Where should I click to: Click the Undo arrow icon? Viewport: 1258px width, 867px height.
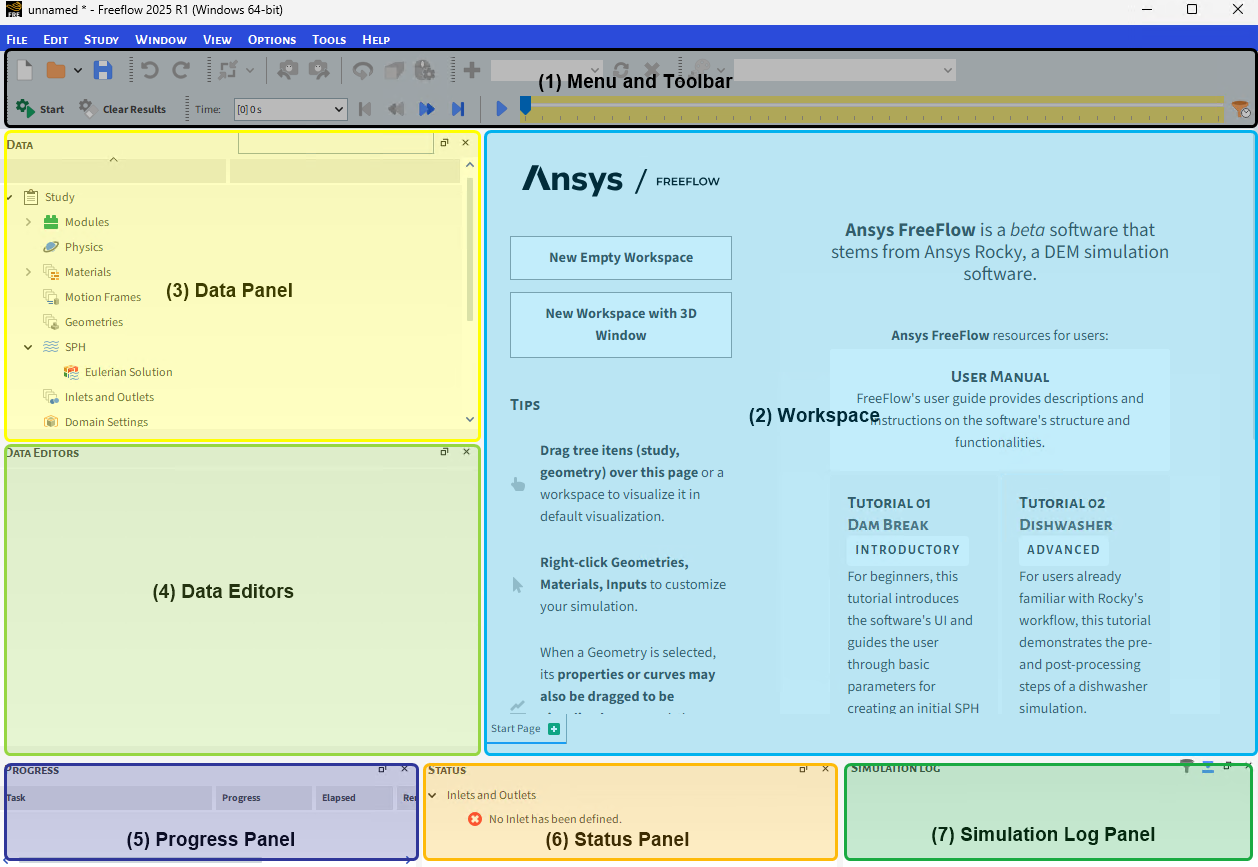coord(150,70)
